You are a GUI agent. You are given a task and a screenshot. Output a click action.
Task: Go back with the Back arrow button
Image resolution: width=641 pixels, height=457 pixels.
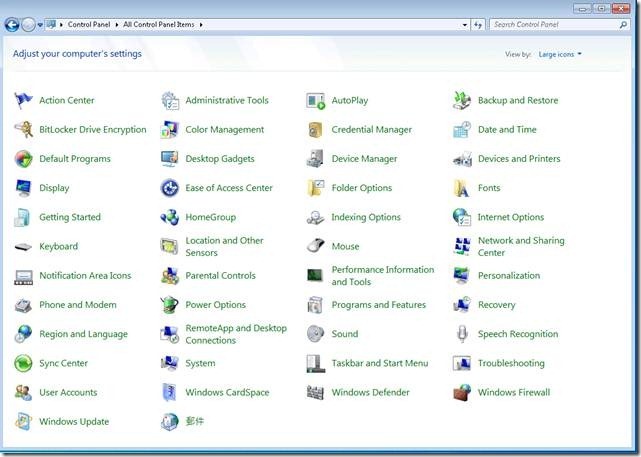click(12, 25)
